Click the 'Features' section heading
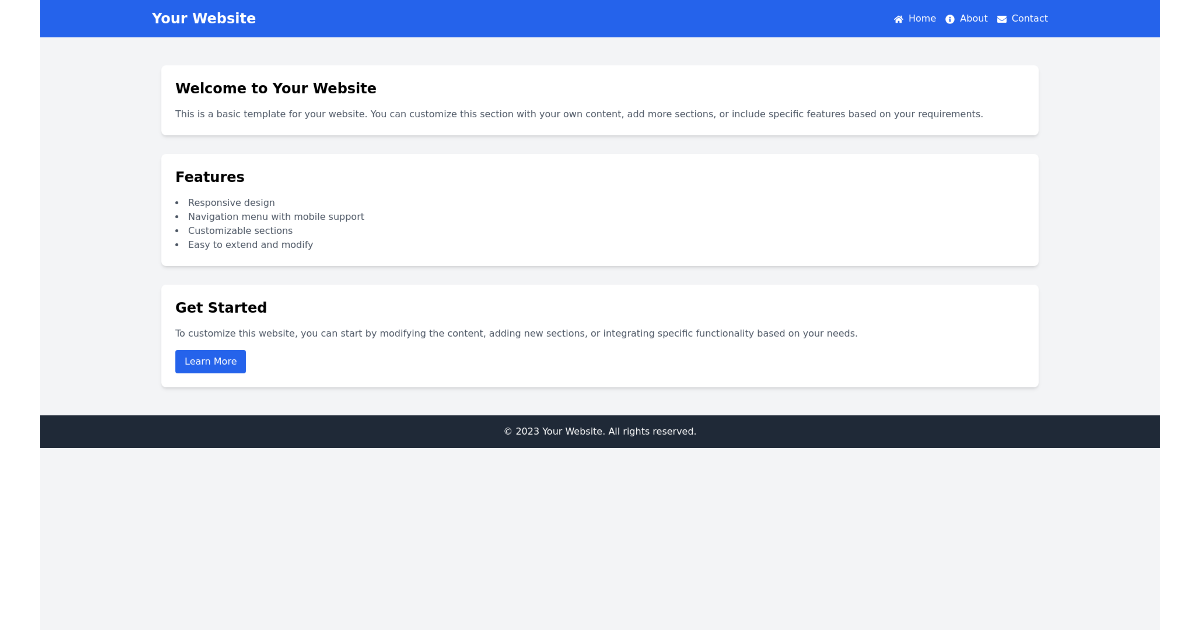The width and height of the screenshot is (1200, 630). (210, 177)
